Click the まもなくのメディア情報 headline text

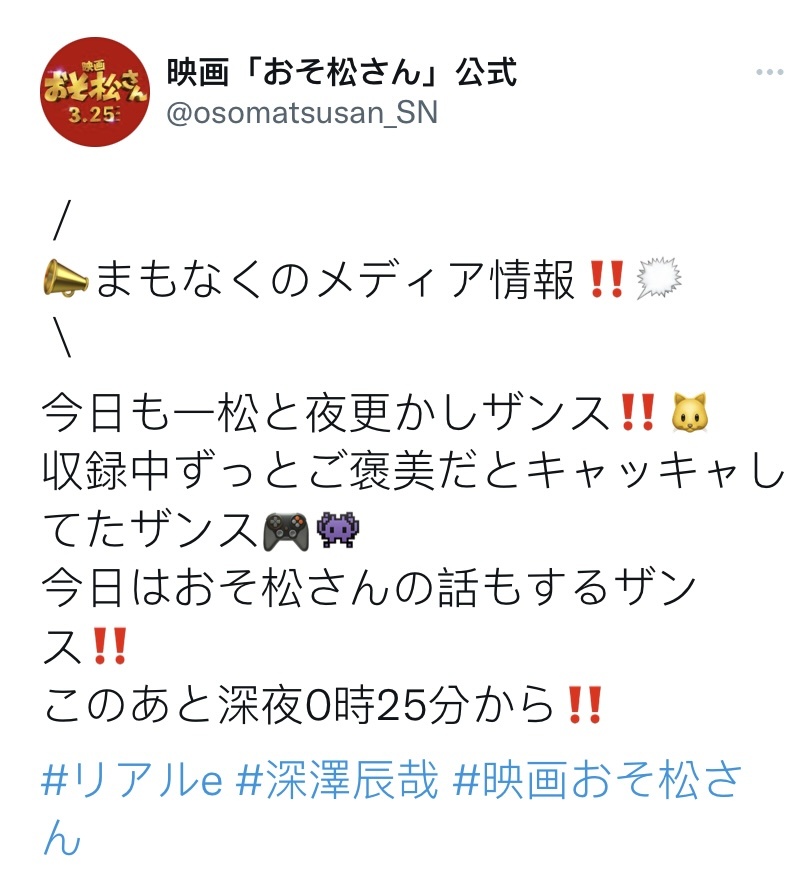tap(335, 279)
